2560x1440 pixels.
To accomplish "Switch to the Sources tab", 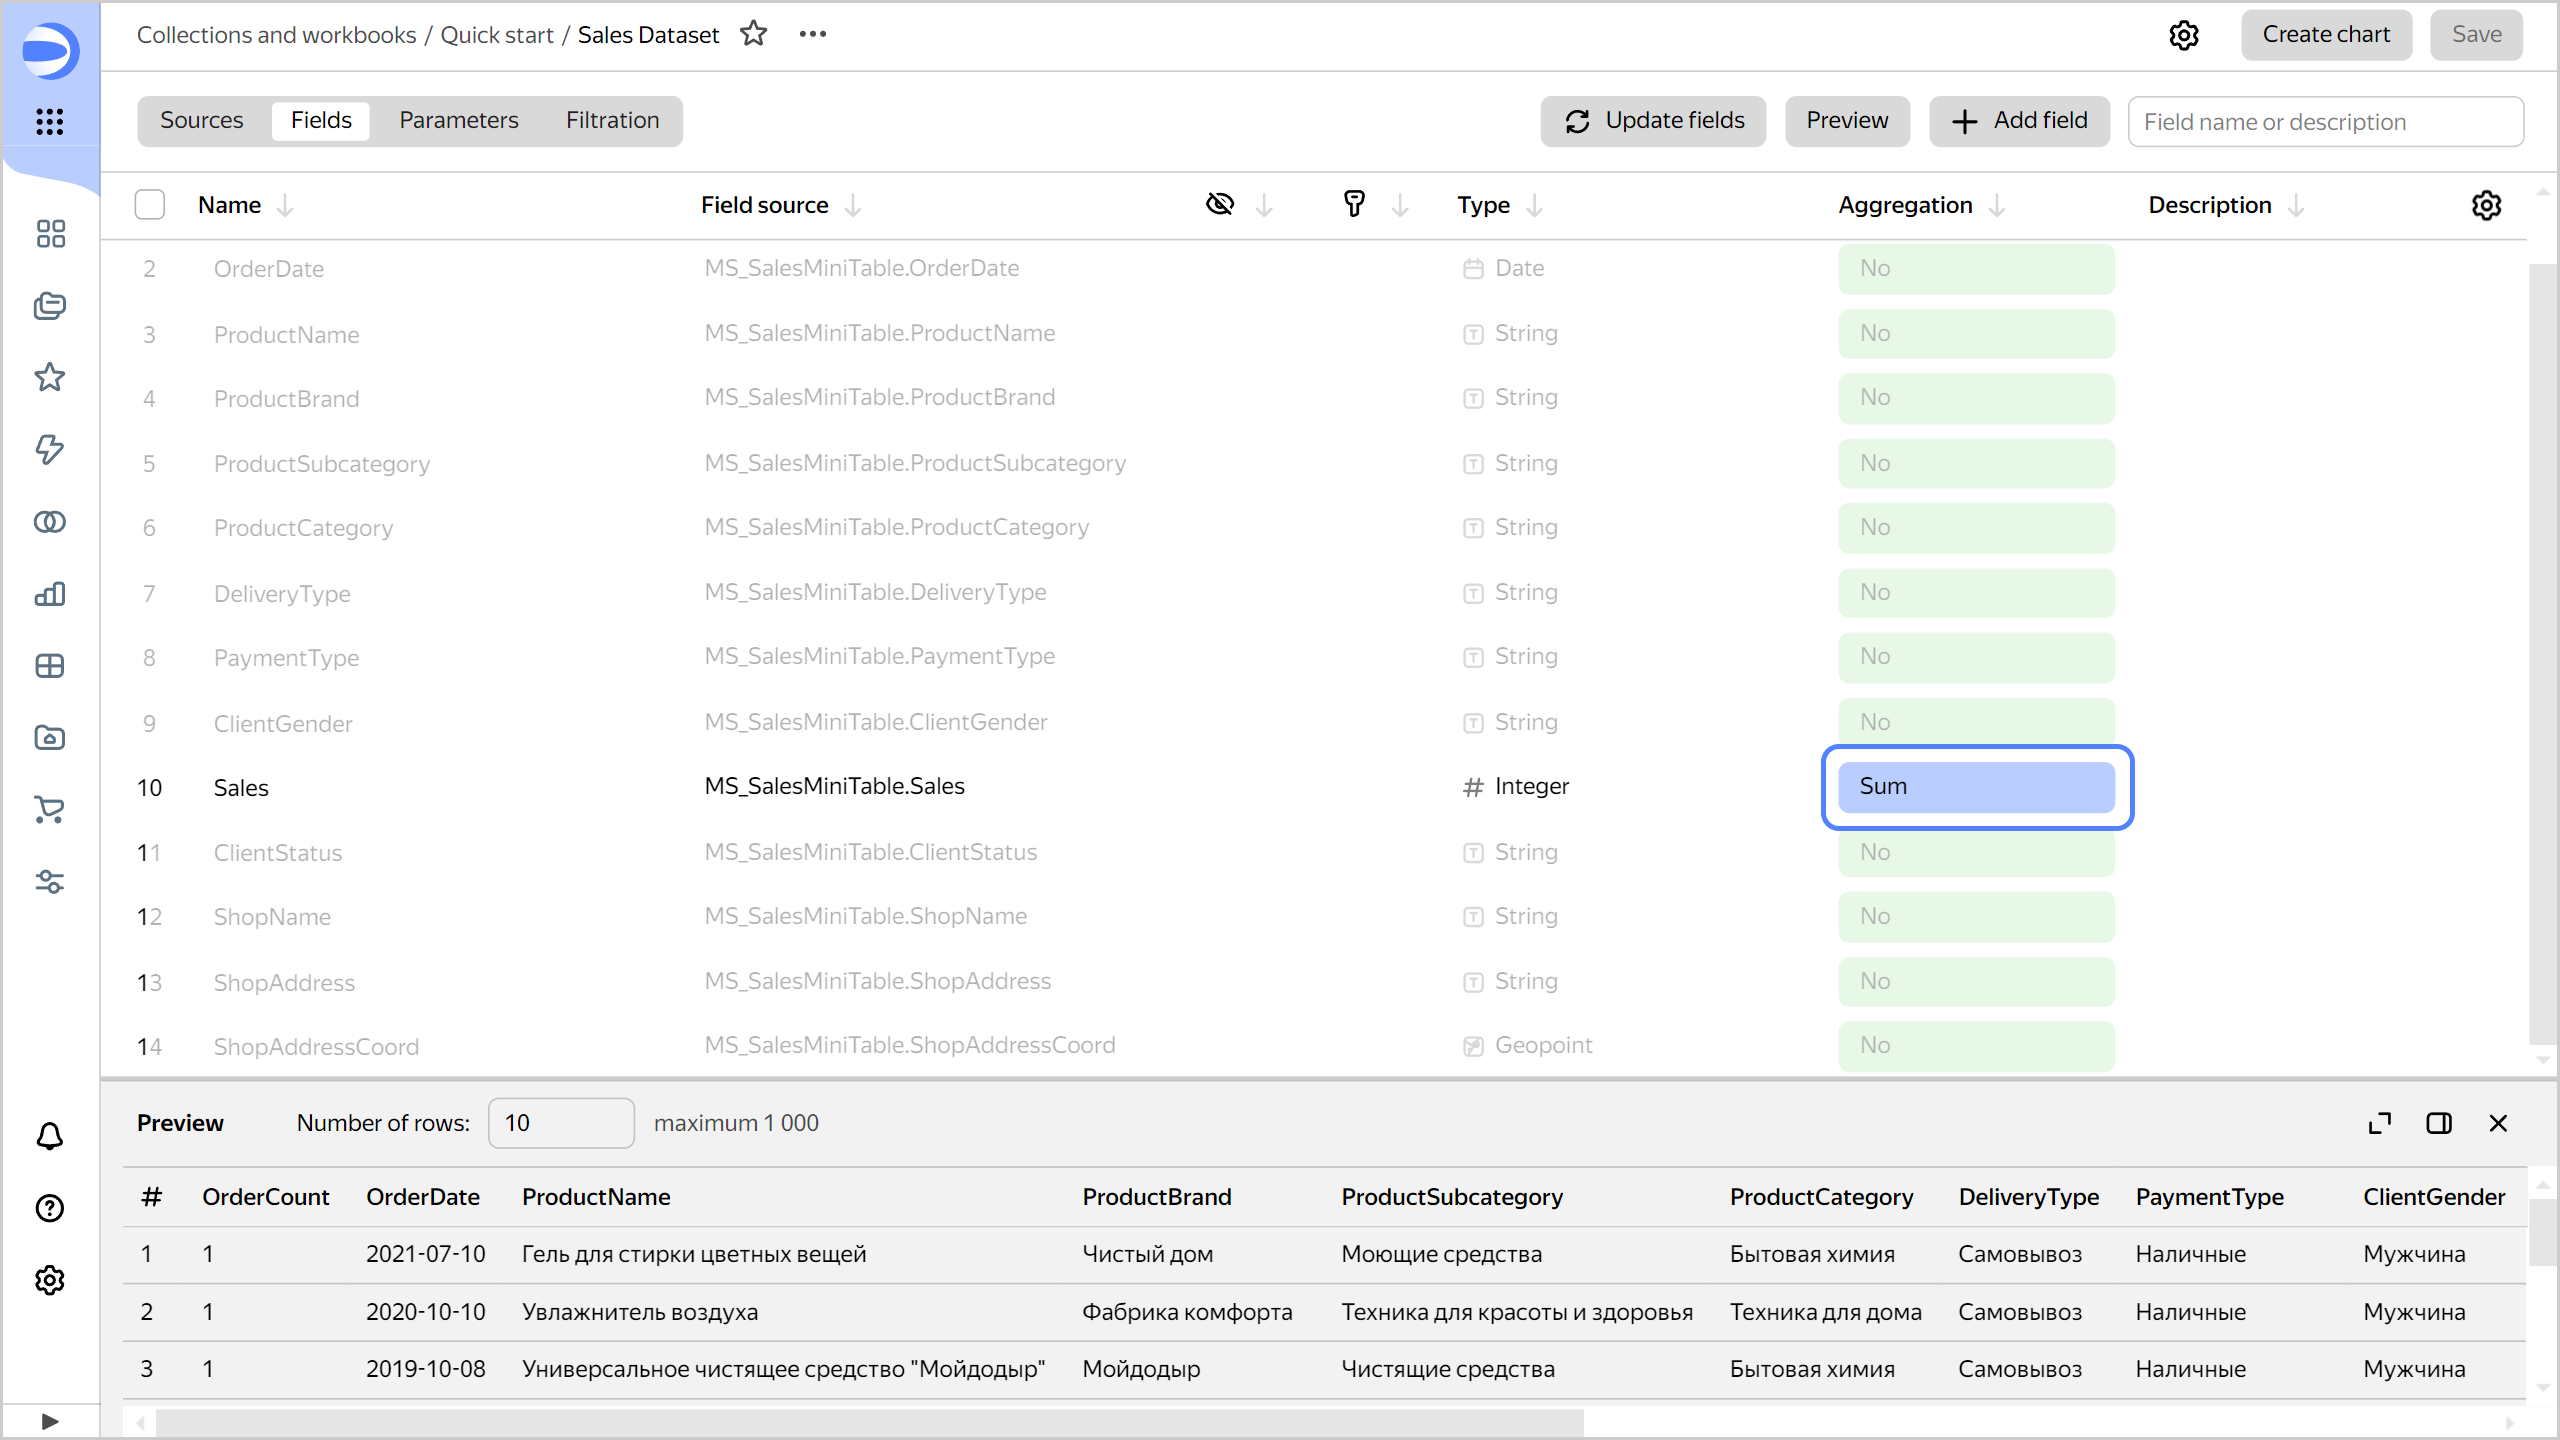I will coord(201,121).
